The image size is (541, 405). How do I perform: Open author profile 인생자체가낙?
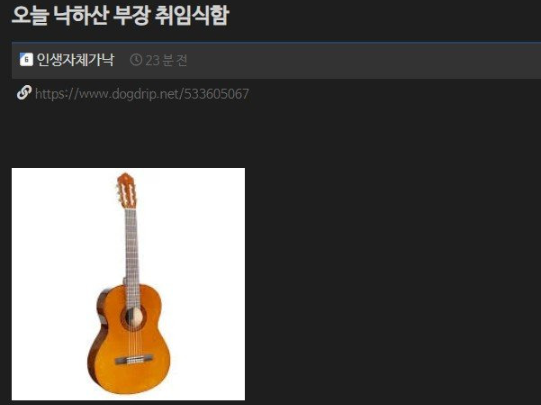pyautogui.click(x=75, y=60)
